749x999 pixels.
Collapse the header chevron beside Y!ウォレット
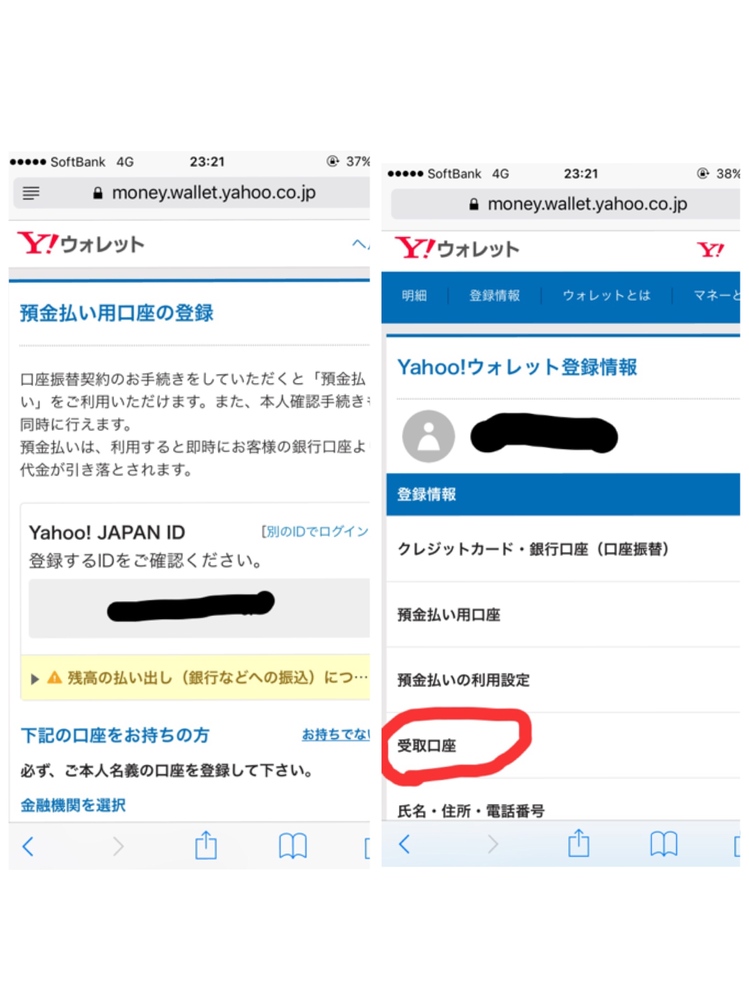360,243
